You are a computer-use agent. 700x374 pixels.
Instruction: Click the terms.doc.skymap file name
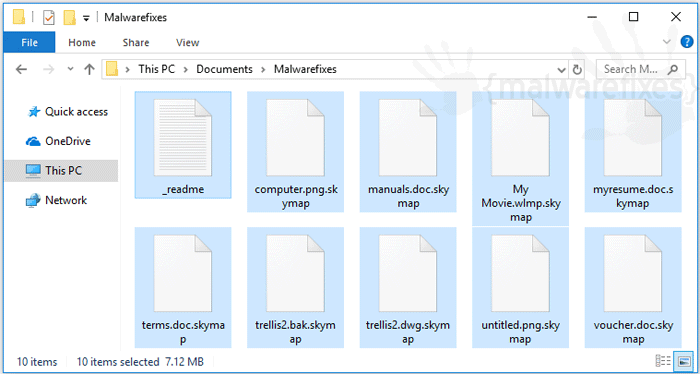[183, 332]
